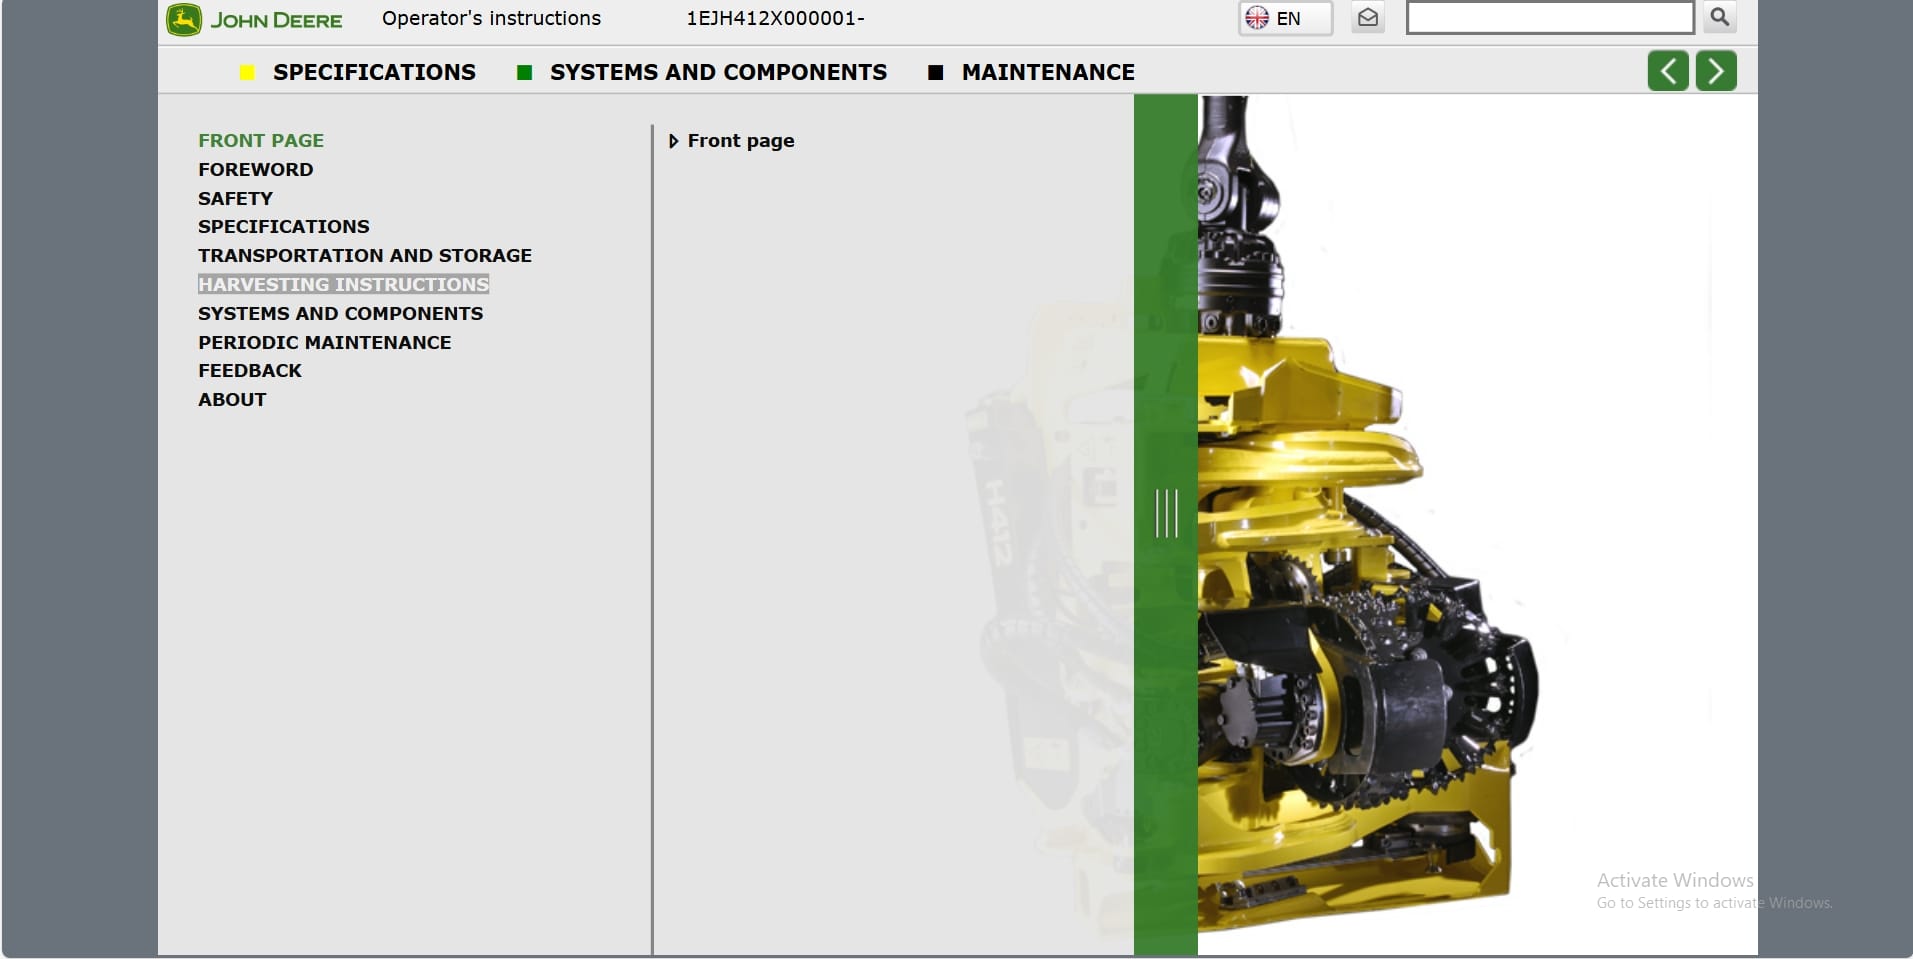
Task: Click the John Deere logo
Action: coord(254,20)
